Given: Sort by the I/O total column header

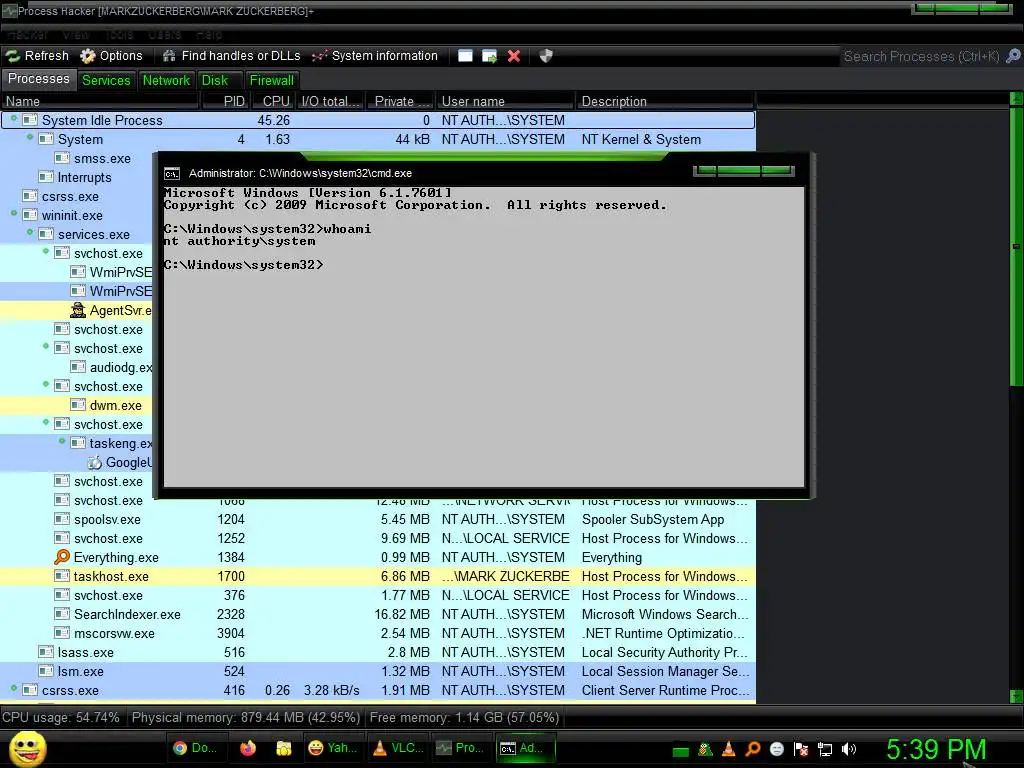Looking at the screenshot, I should tap(329, 101).
